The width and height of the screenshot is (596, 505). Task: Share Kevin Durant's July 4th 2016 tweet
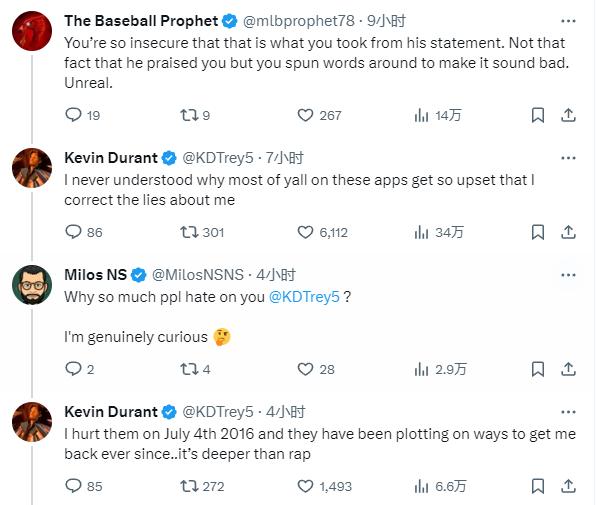(568, 486)
